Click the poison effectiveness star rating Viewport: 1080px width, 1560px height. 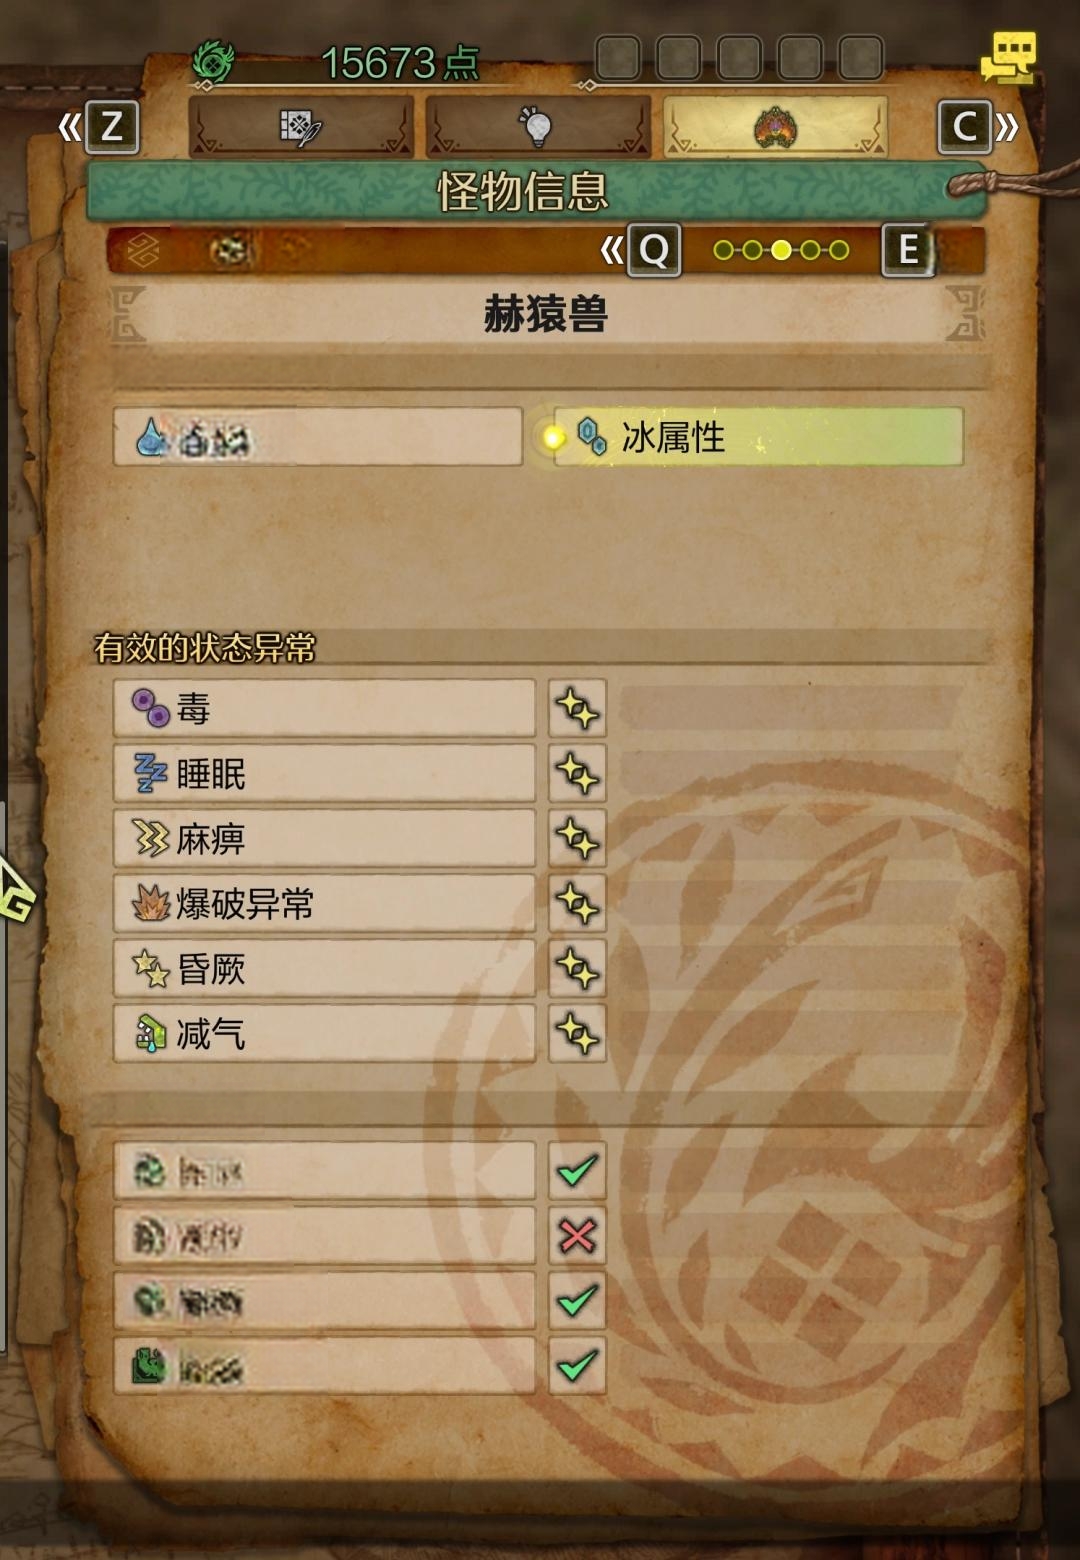[577, 709]
